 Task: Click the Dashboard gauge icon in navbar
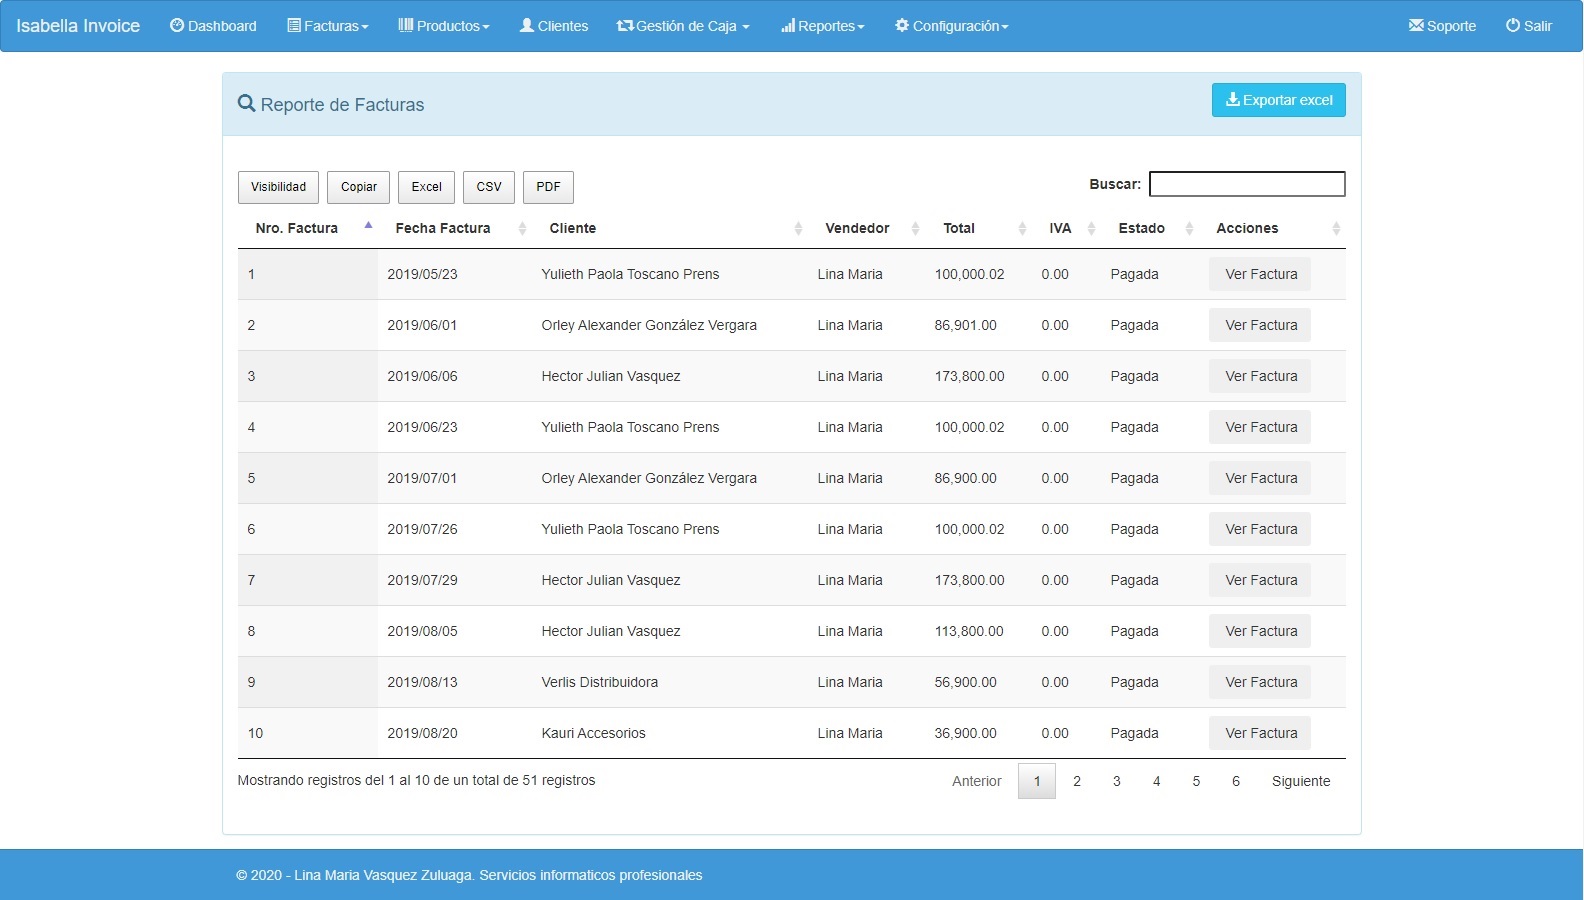point(177,26)
